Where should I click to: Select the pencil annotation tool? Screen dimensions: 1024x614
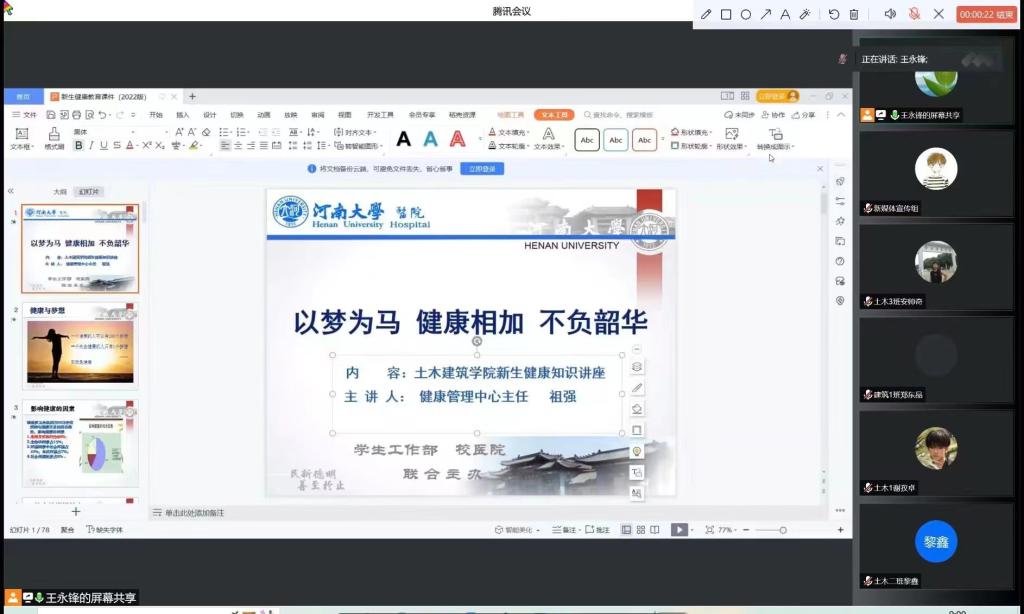tap(706, 14)
